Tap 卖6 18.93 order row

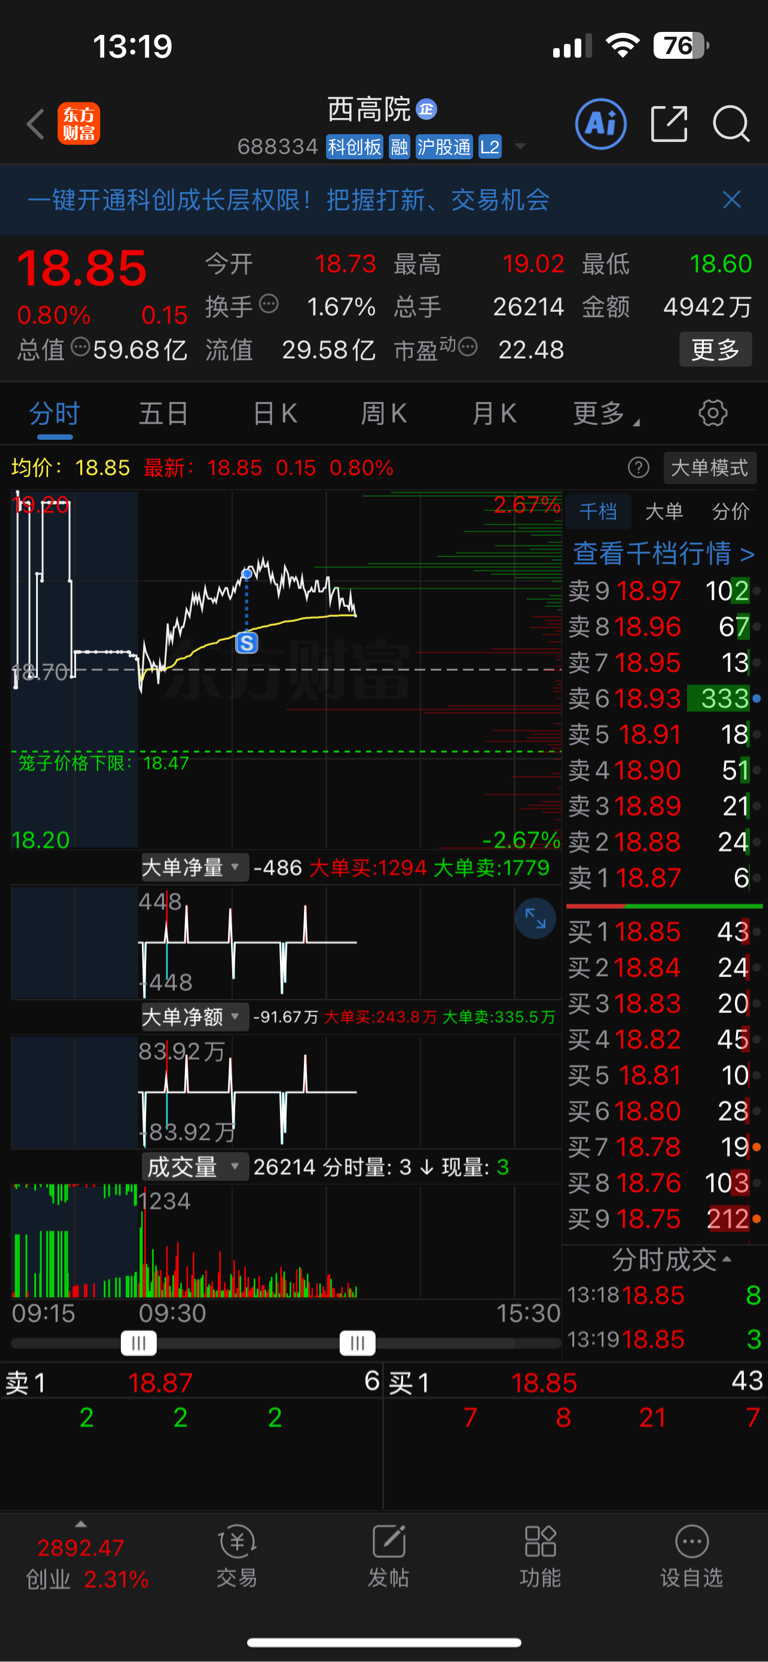pos(664,698)
